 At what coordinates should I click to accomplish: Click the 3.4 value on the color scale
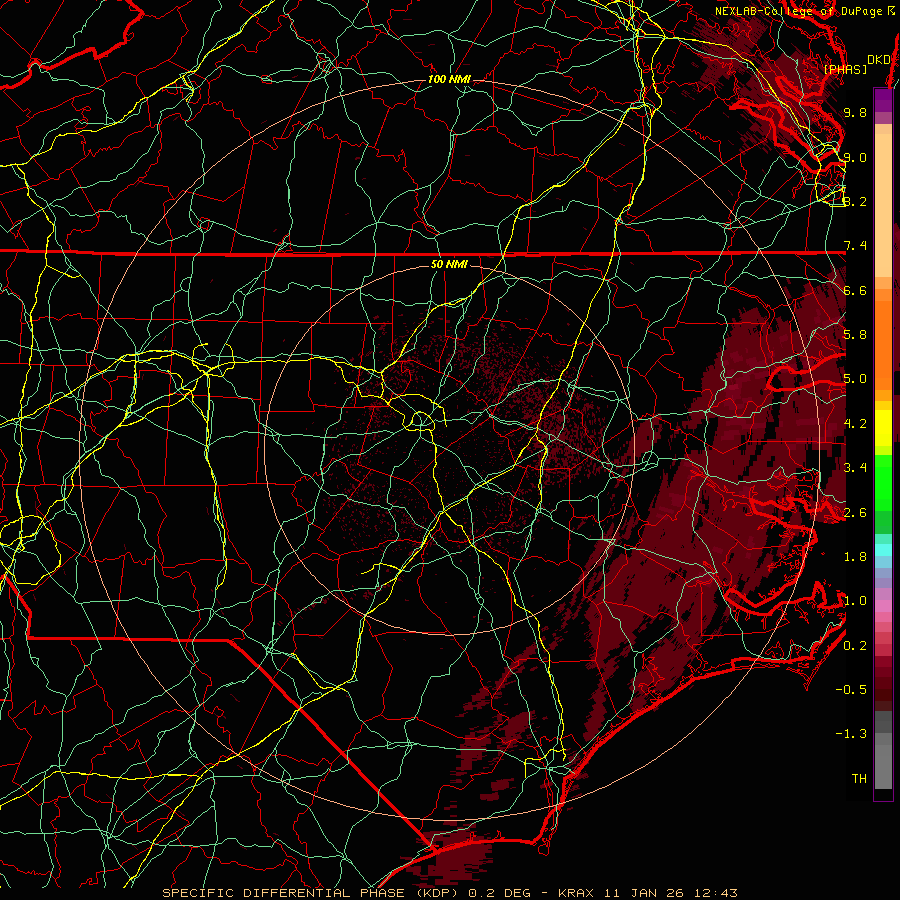pyautogui.click(x=855, y=468)
